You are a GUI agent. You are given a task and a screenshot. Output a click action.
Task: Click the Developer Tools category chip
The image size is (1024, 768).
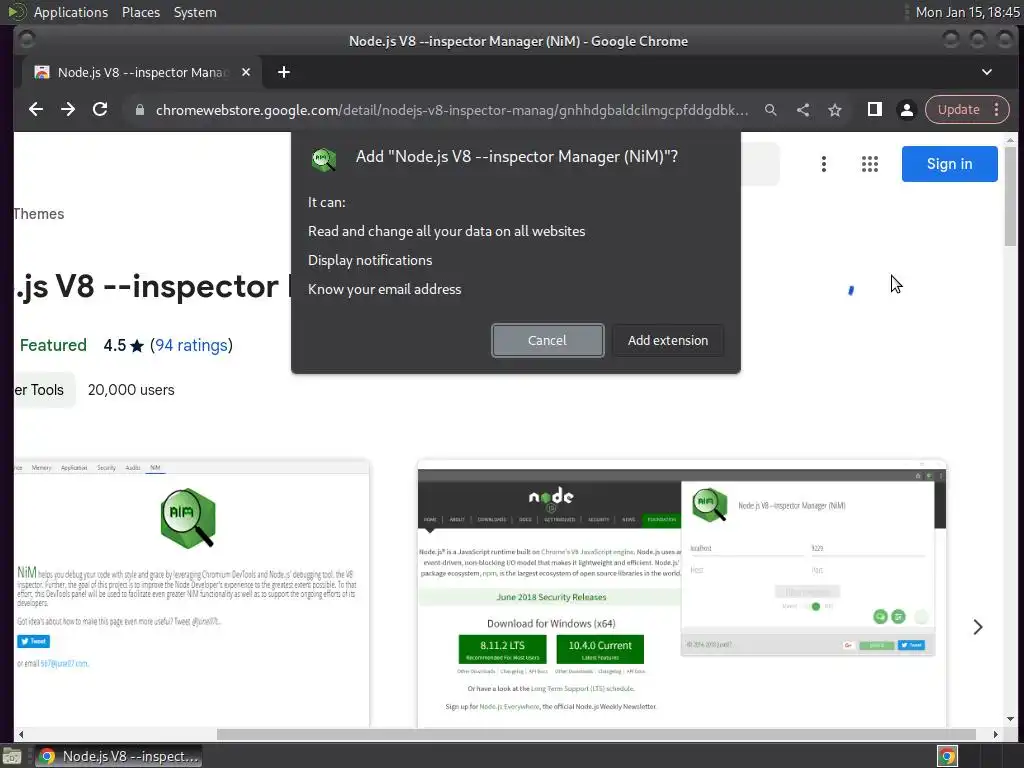pyautogui.click(x=44, y=390)
